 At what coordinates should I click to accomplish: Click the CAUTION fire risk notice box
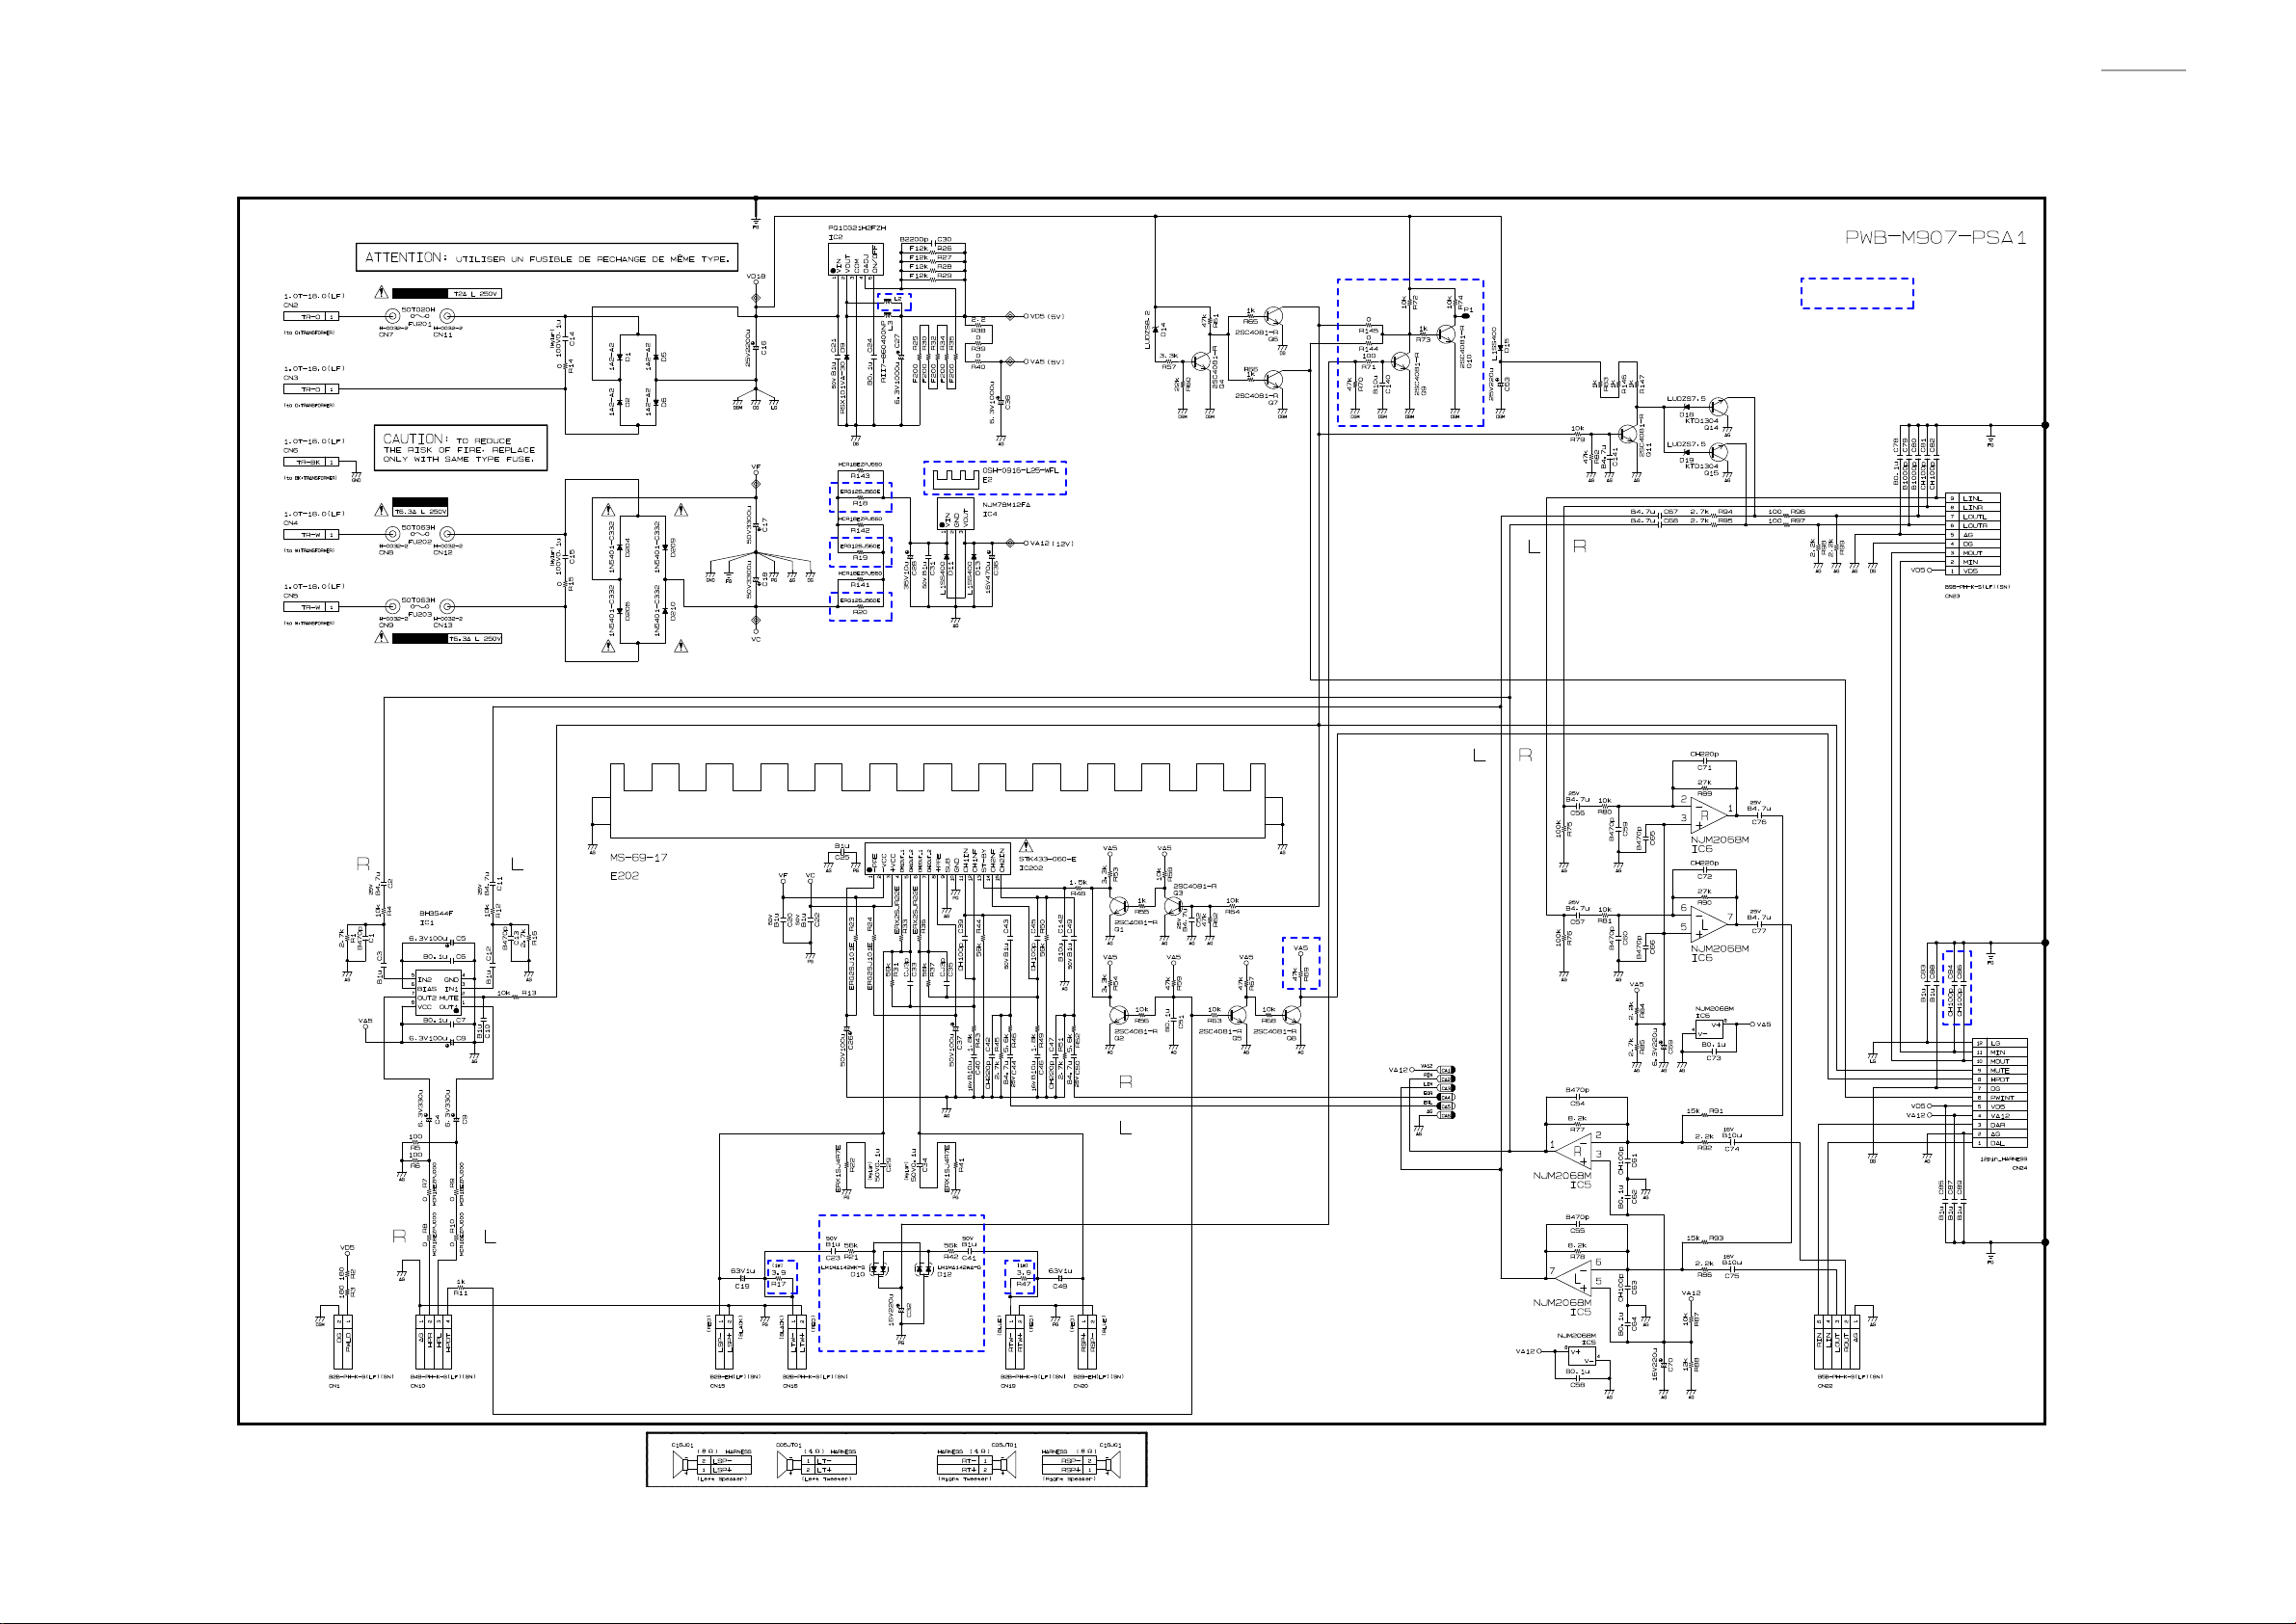[x=460, y=449]
